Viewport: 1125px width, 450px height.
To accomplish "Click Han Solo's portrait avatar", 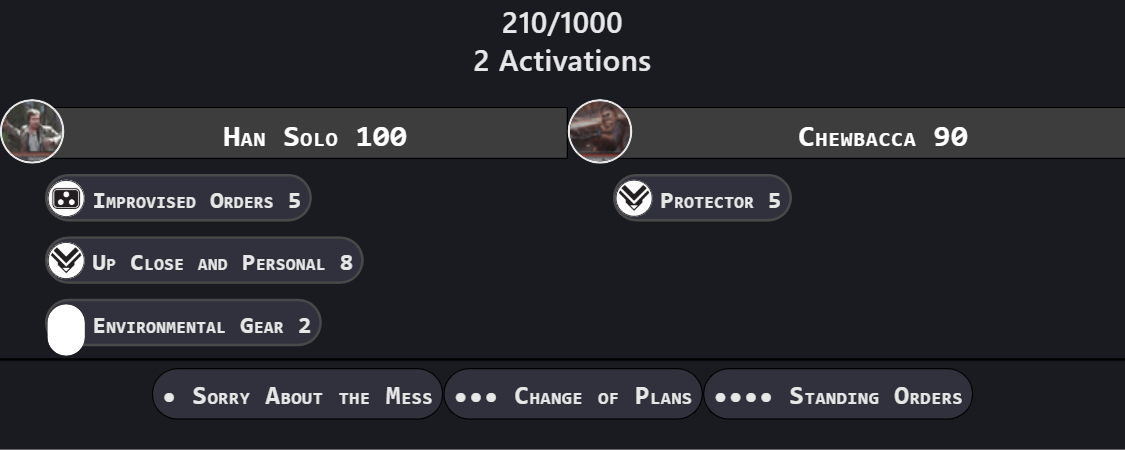I will 32,131.
